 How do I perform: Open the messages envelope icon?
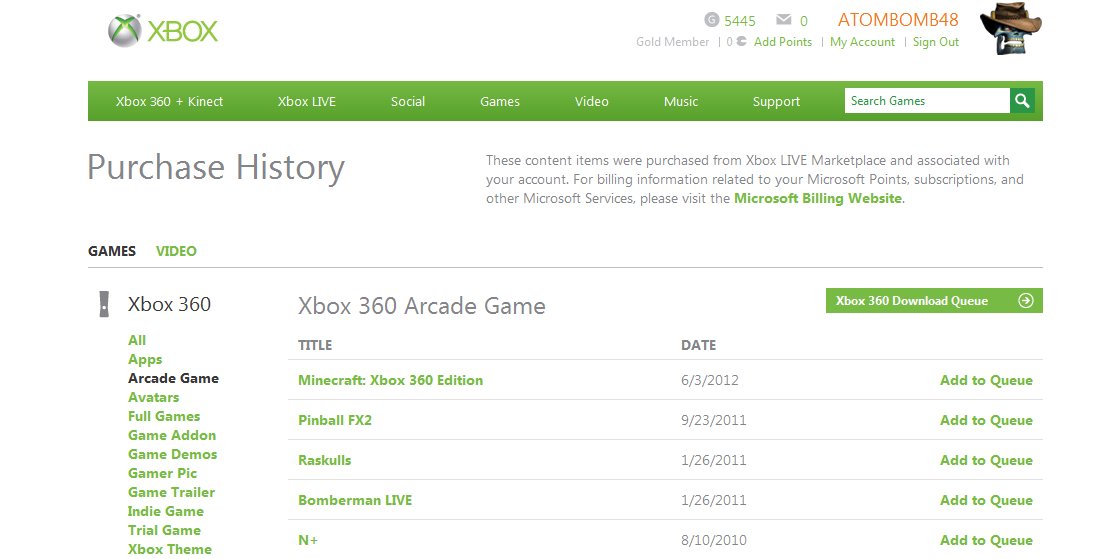[784, 20]
